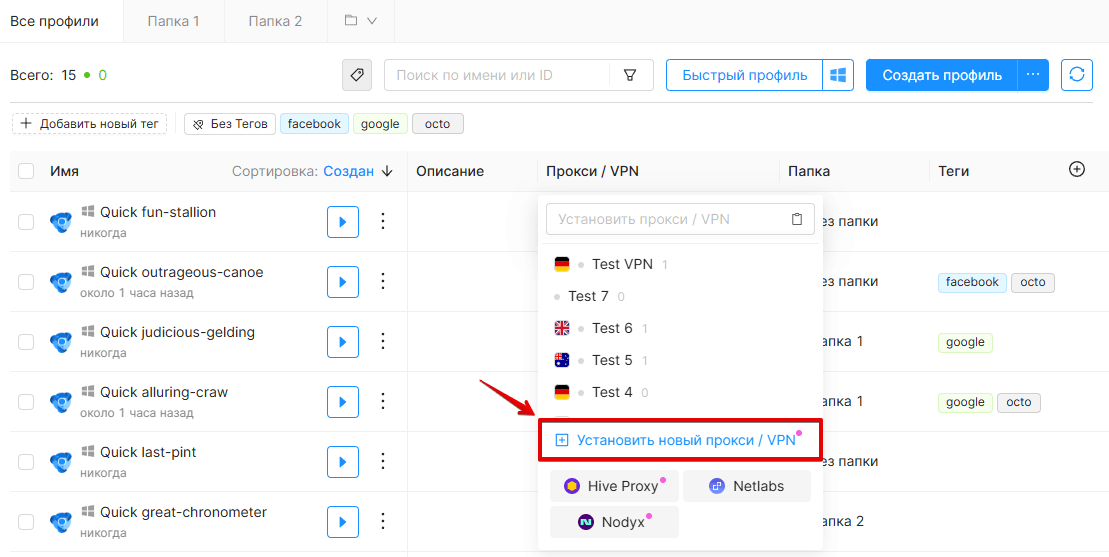The image size is (1109, 557).
Task: Check the Quick last-pint row checkbox
Action: [x=26, y=462]
